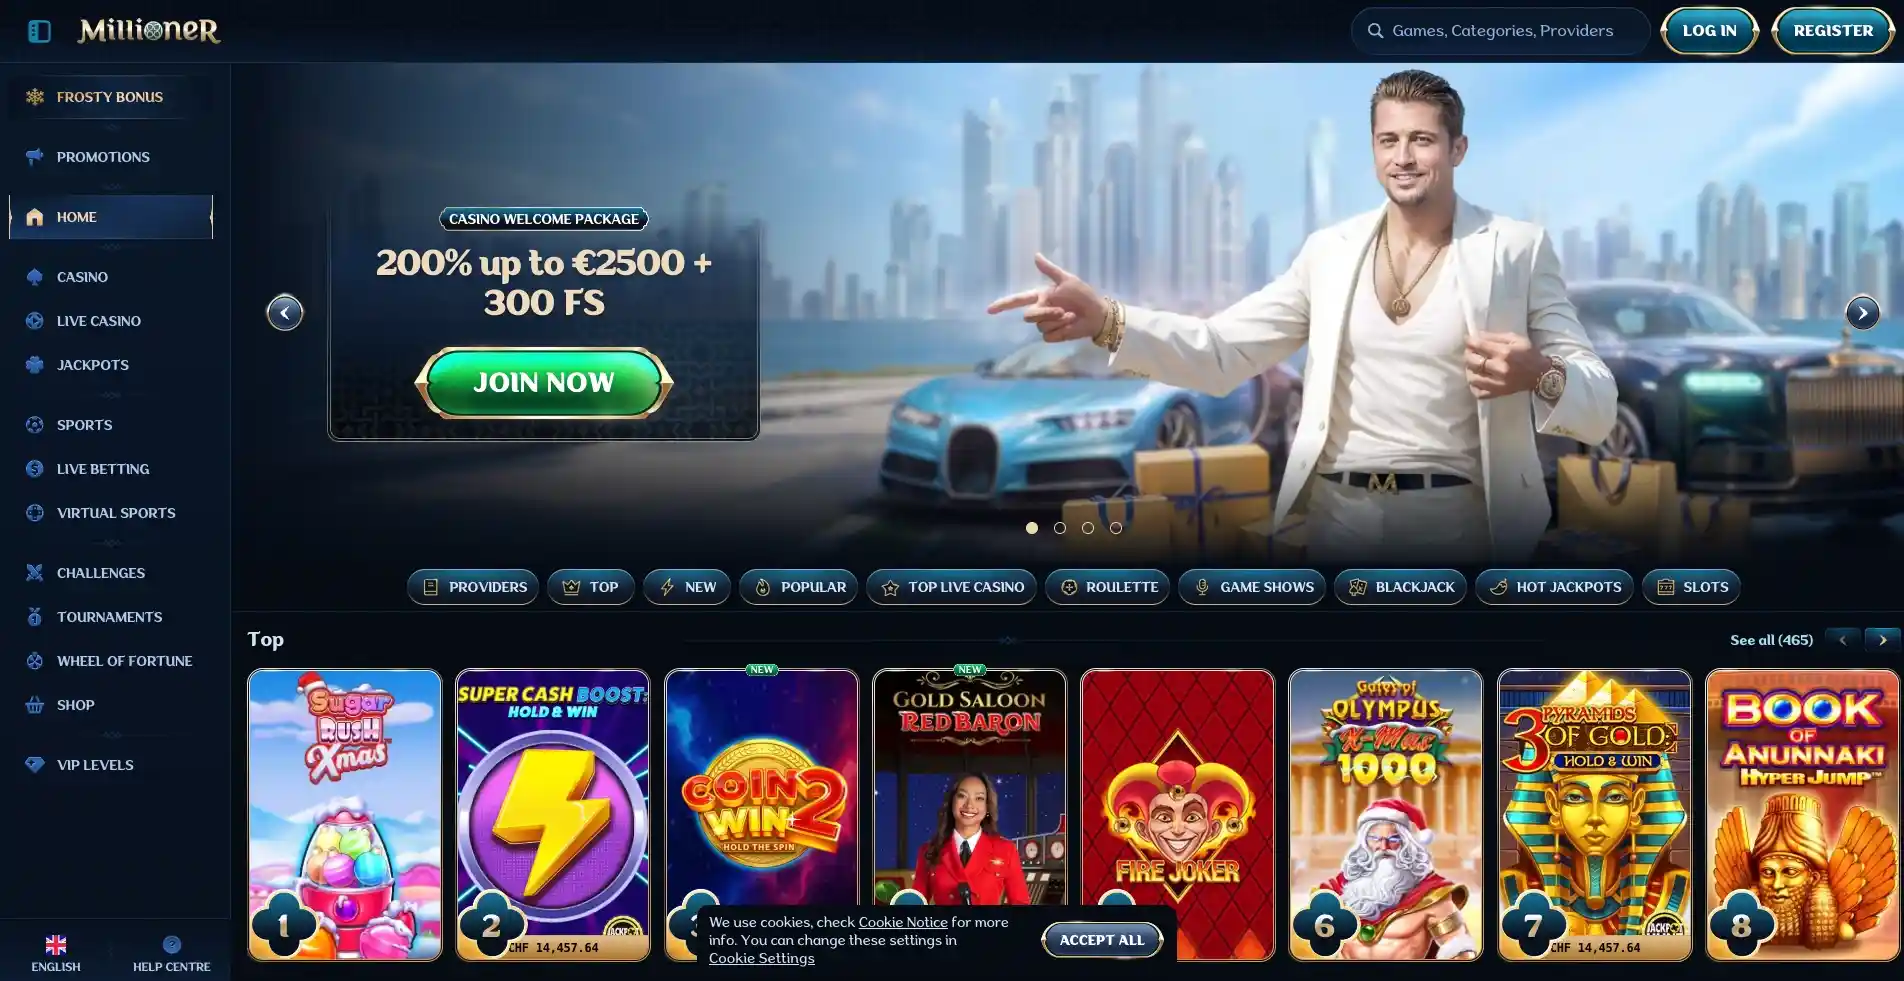Image resolution: width=1904 pixels, height=981 pixels.
Task: Show next banner with right arrow
Action: [1862, 313]
